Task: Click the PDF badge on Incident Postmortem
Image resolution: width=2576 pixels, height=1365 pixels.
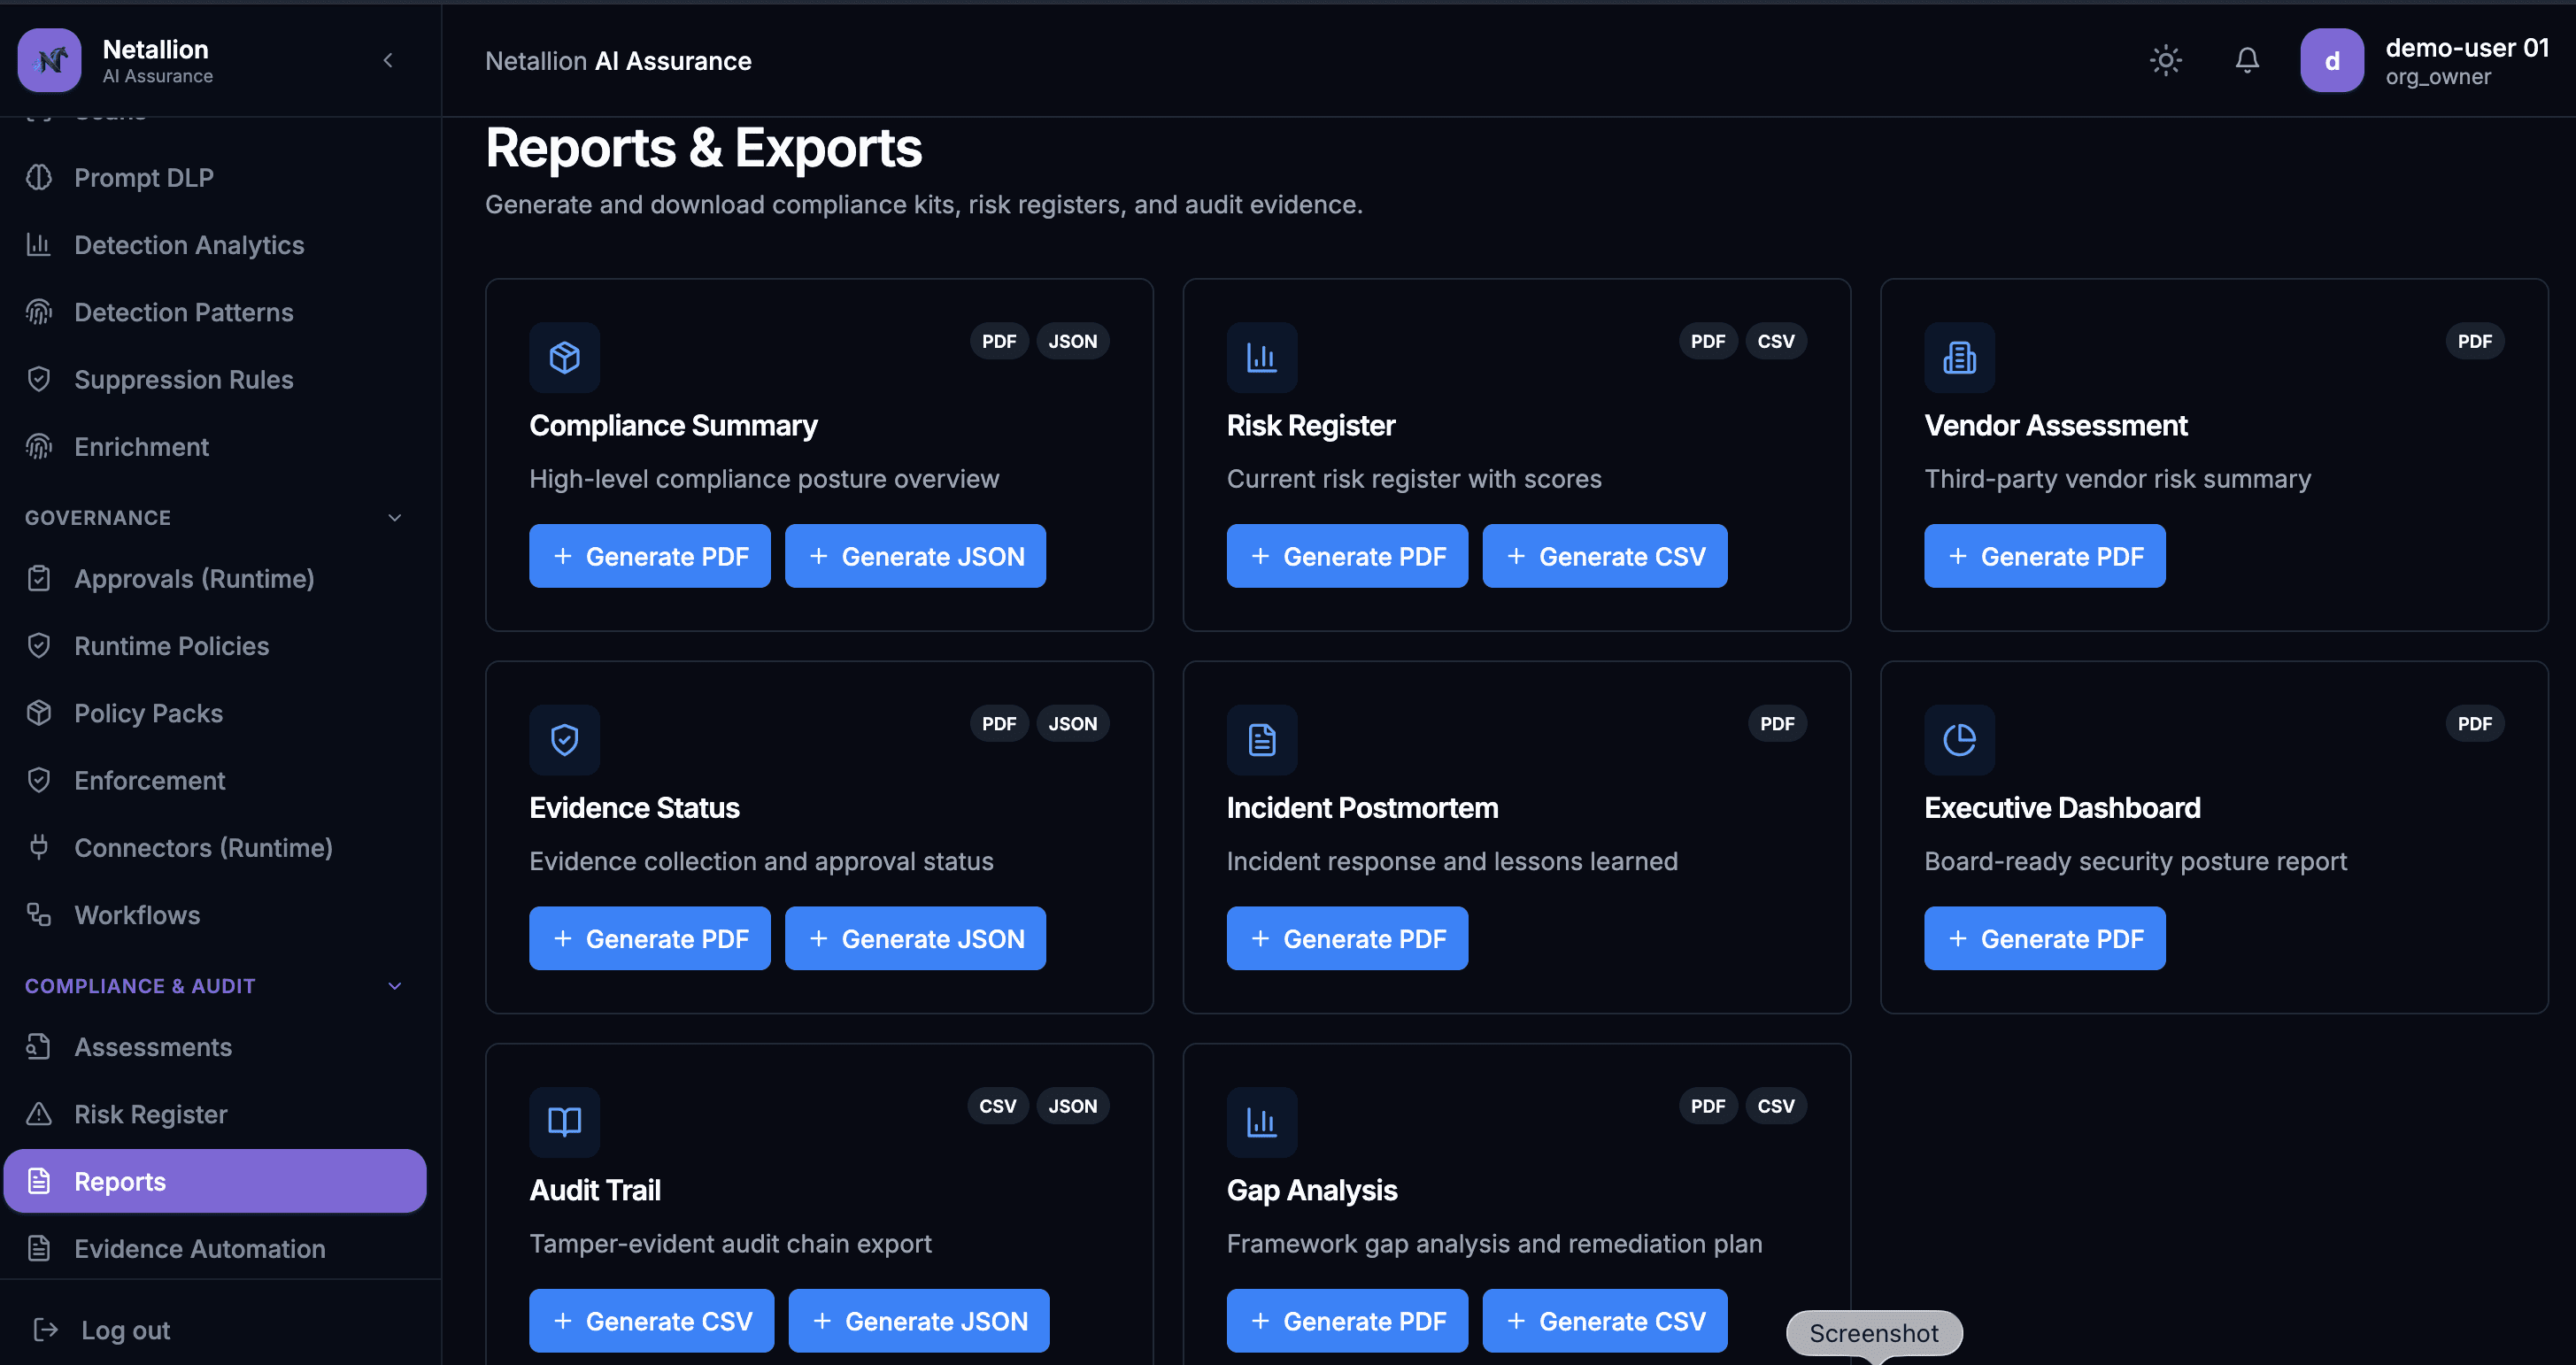Action: pos(1777,724)
